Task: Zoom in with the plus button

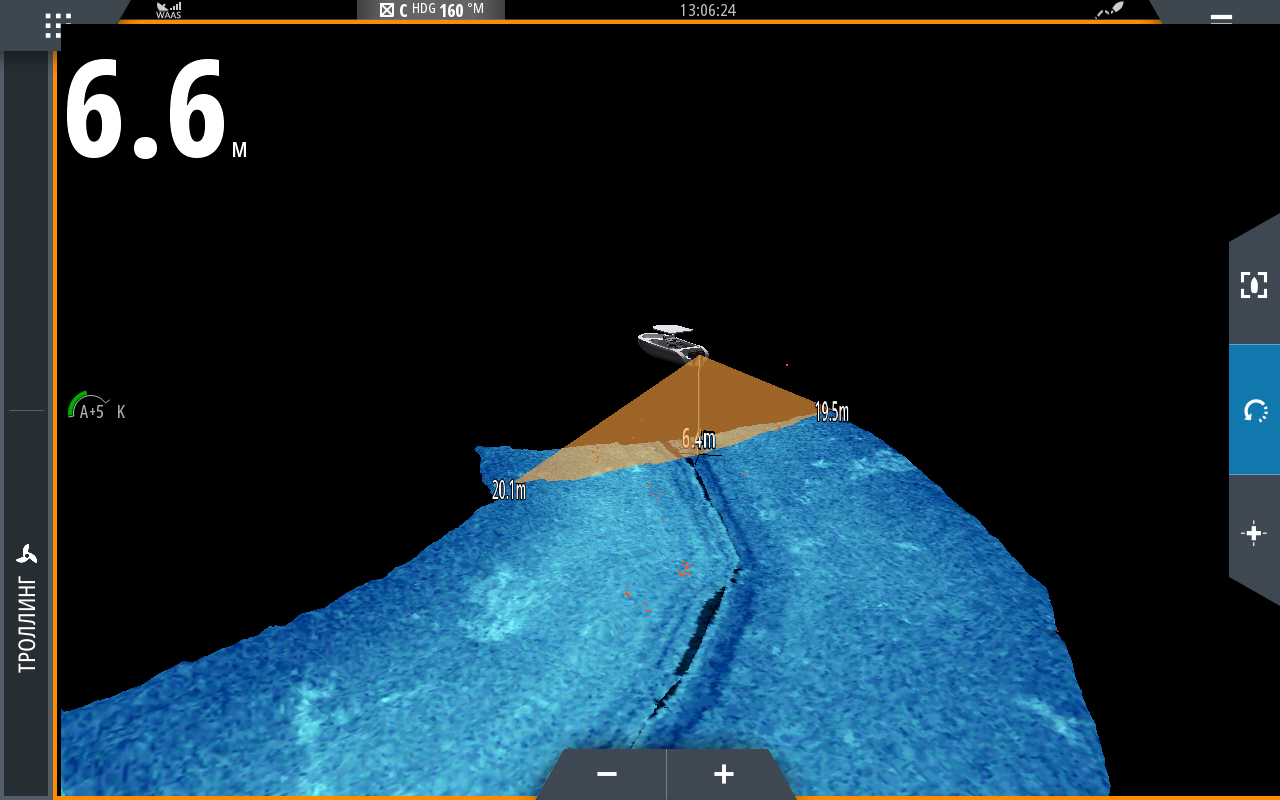Action: point(724,774)
